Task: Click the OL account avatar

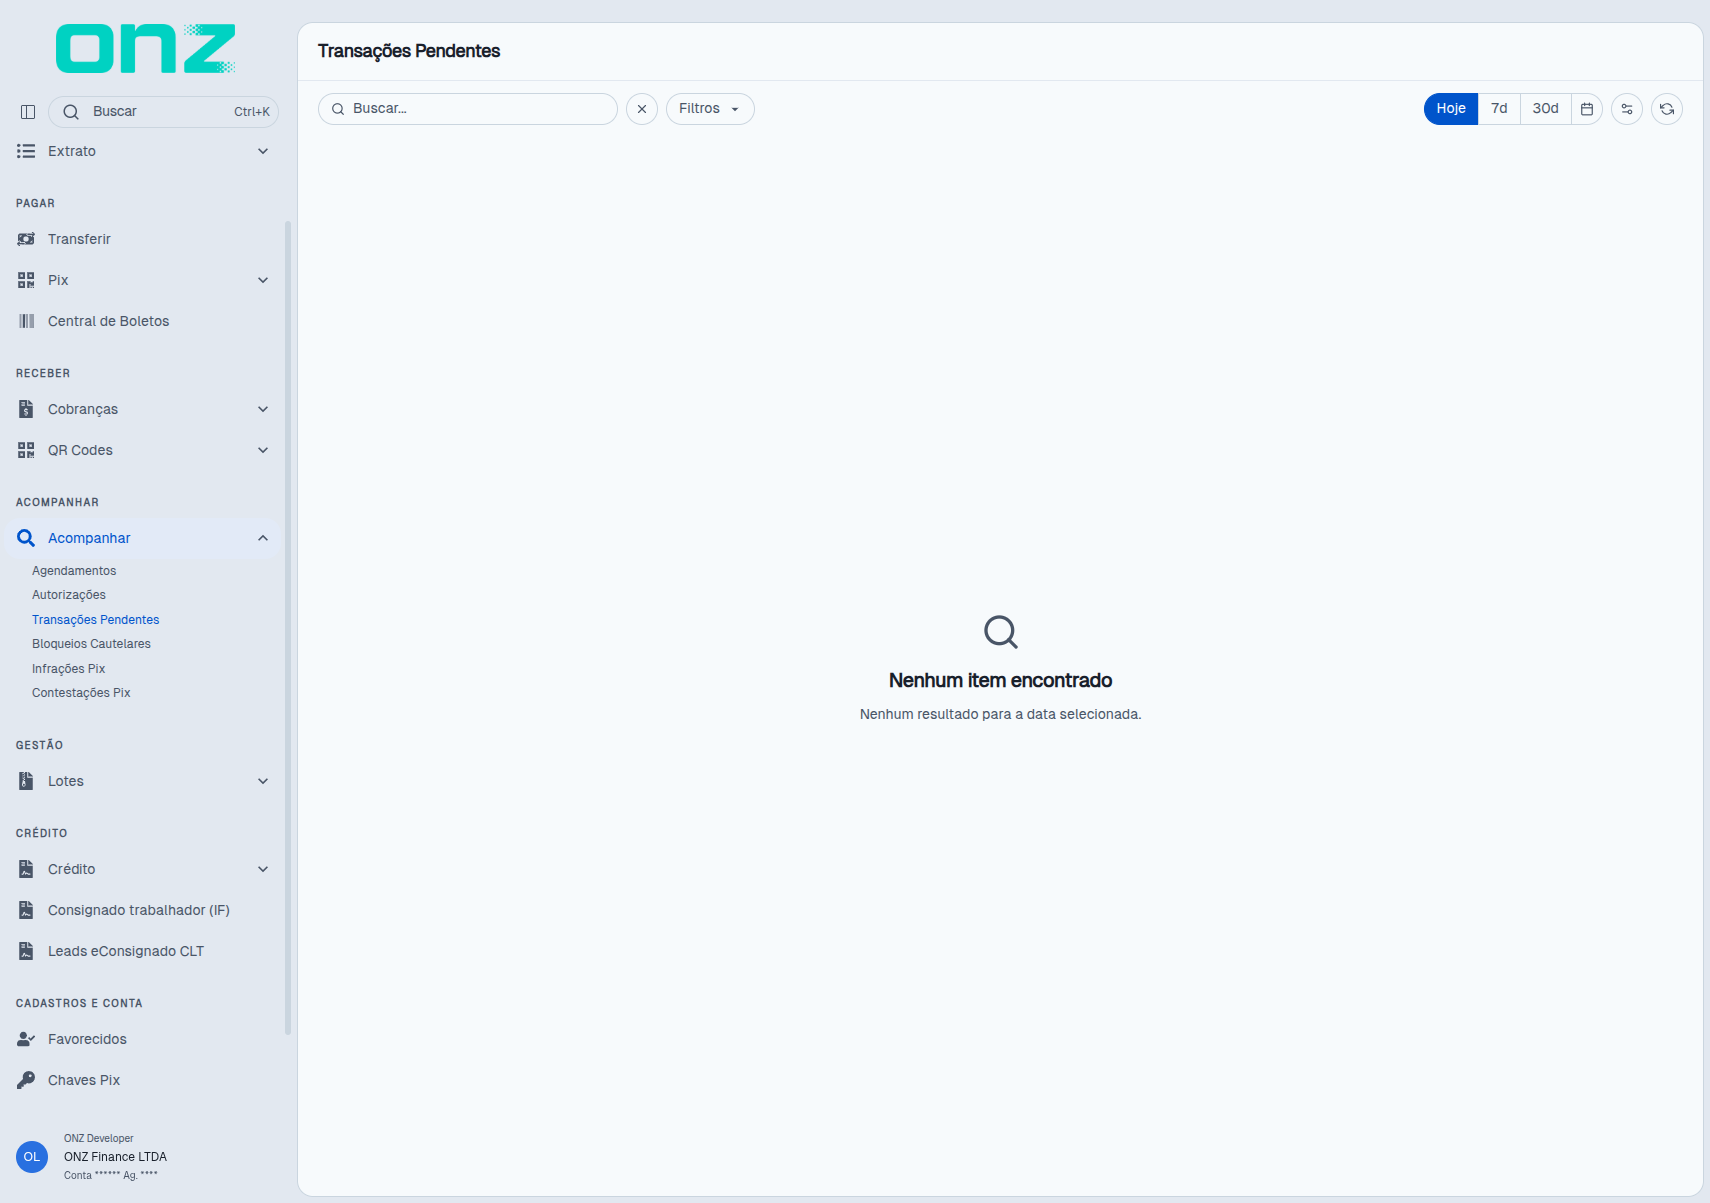Action: point(32,1157)
